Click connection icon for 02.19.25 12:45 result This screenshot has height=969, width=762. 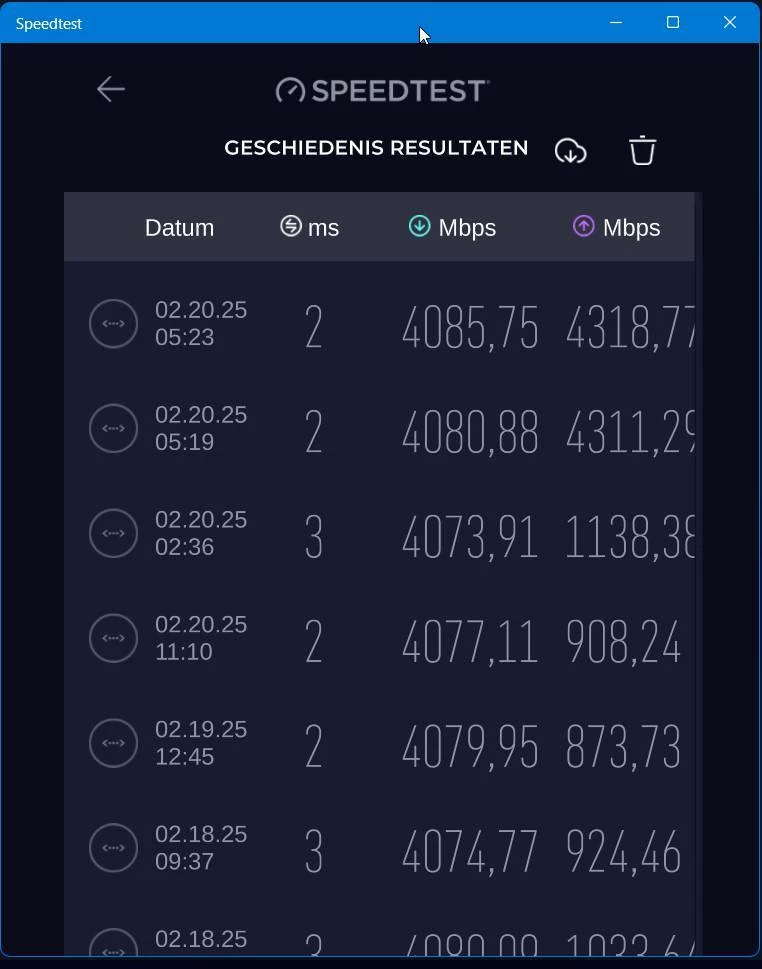[x=113, y=743]
